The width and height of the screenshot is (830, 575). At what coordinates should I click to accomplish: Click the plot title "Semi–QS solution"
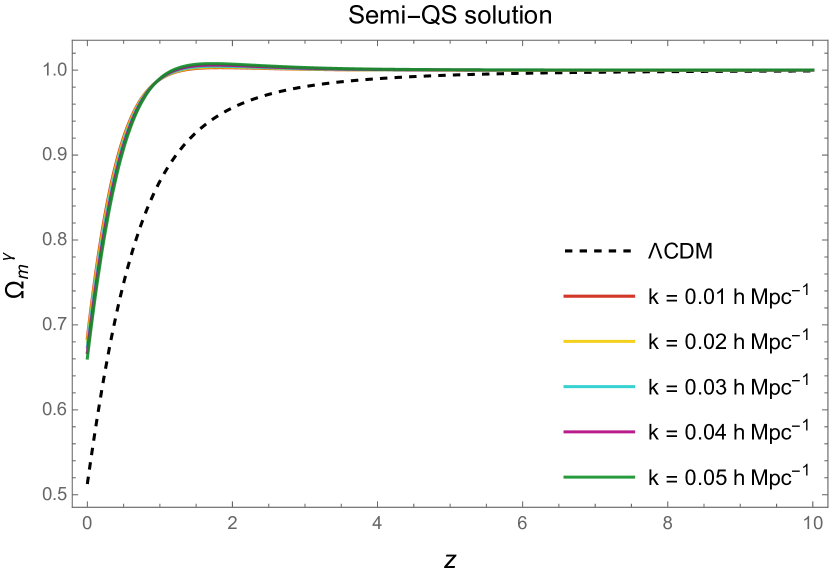pos(450,15)
